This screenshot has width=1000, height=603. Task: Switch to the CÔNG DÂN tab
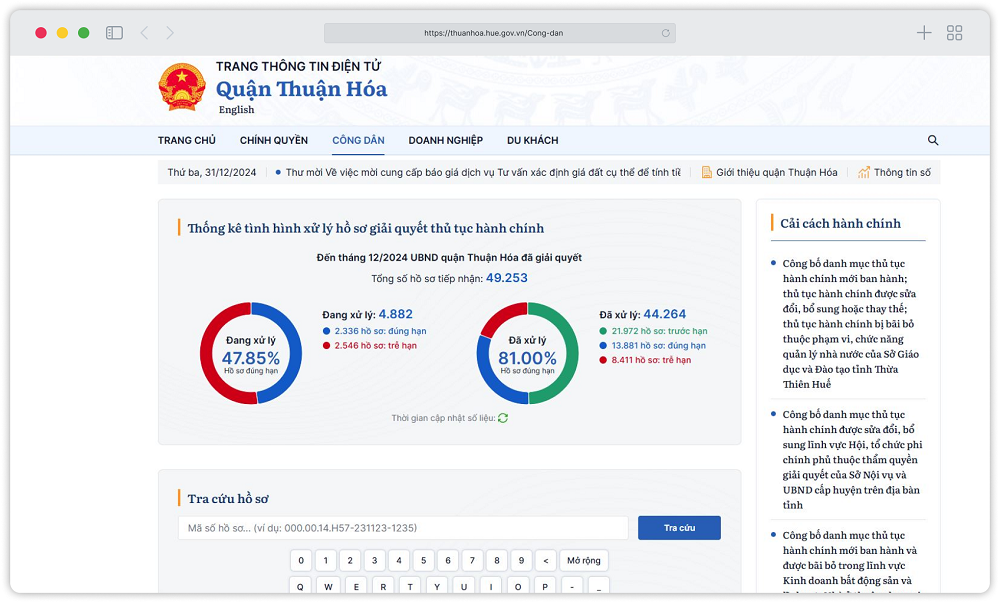(x=358, y=140)
